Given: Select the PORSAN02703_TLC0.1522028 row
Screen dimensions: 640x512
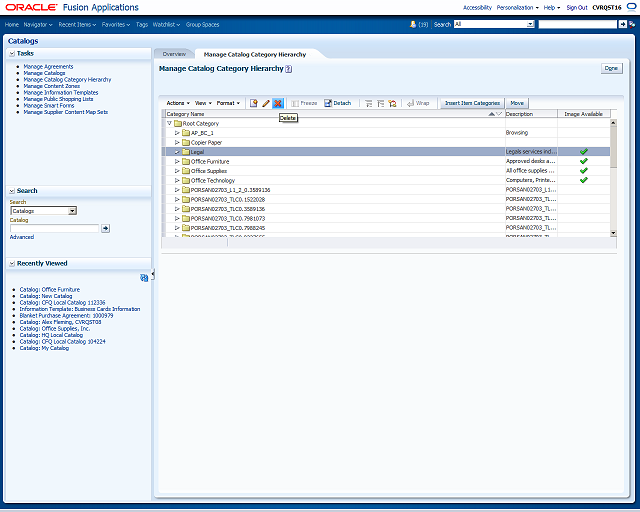Looking at the screenshot, I should coord(386,199).
